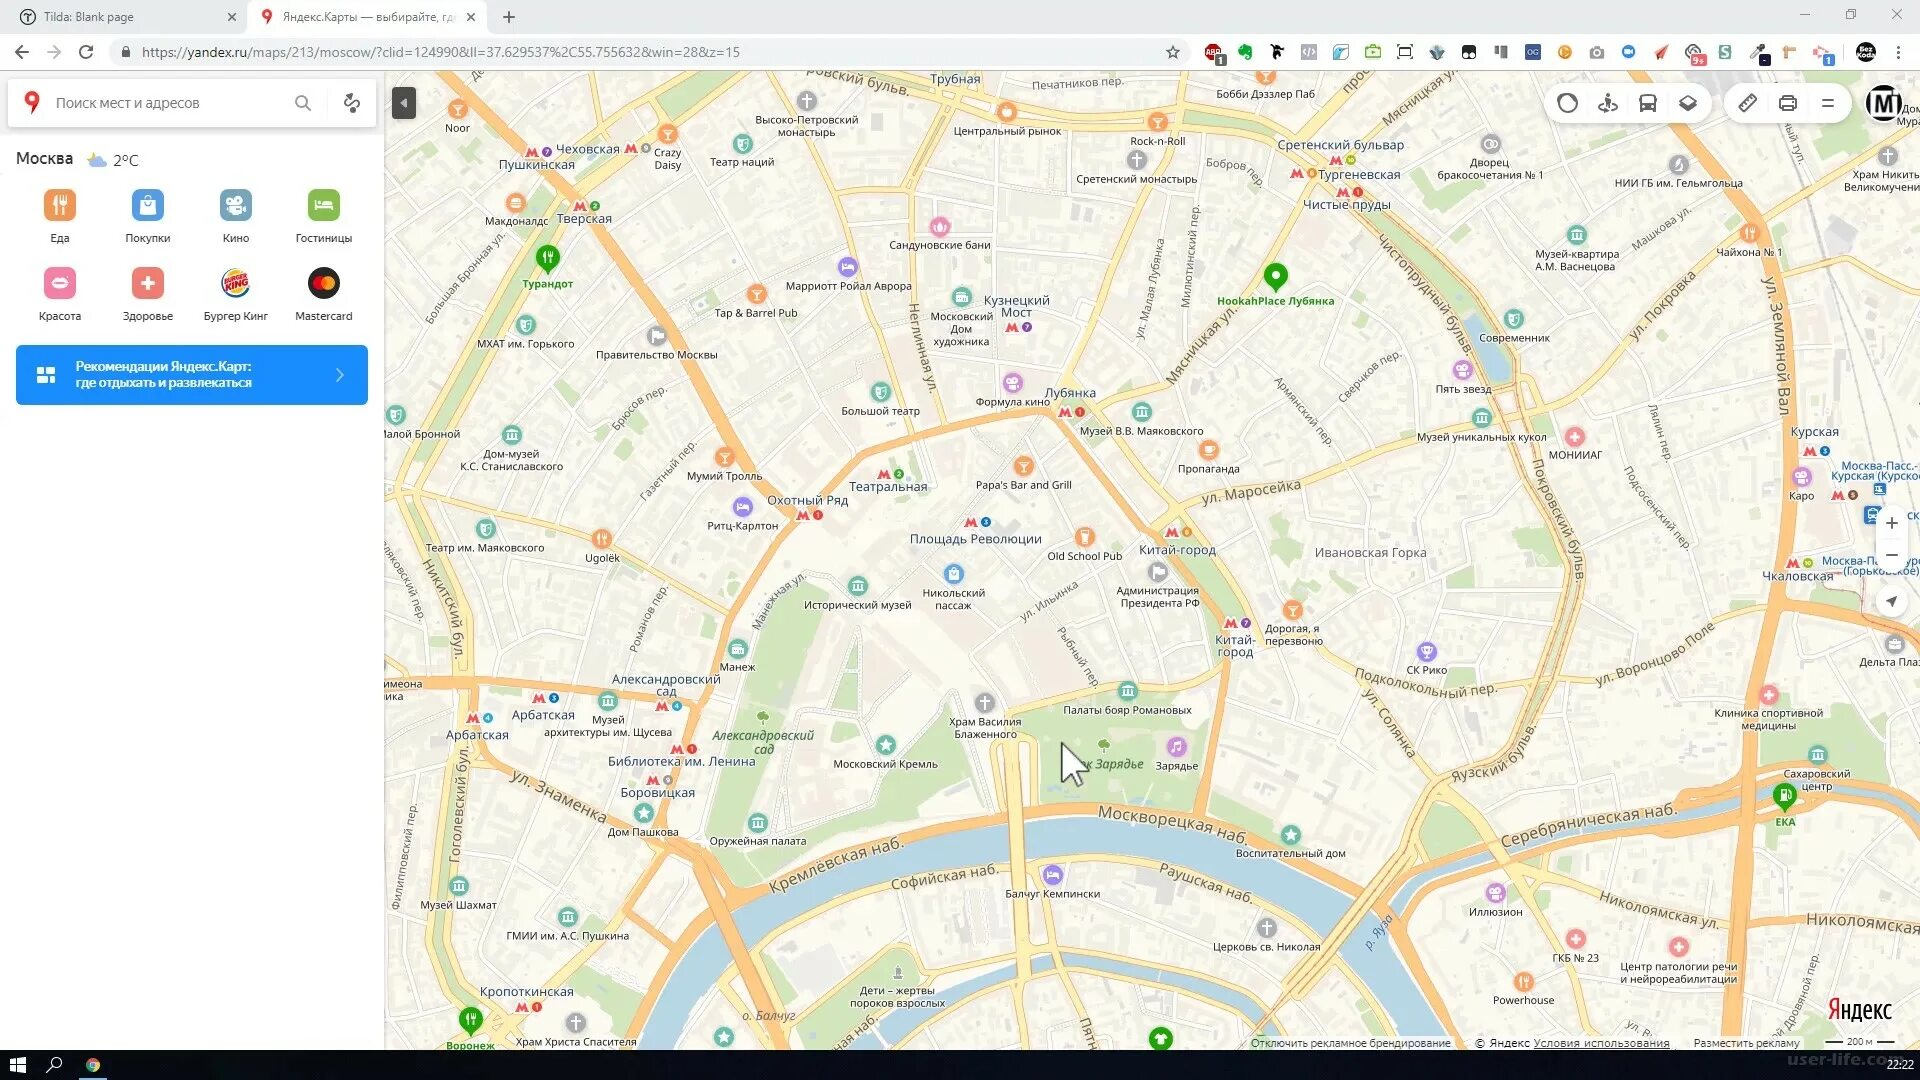Open the Windows Start menu

[17, 1065]
